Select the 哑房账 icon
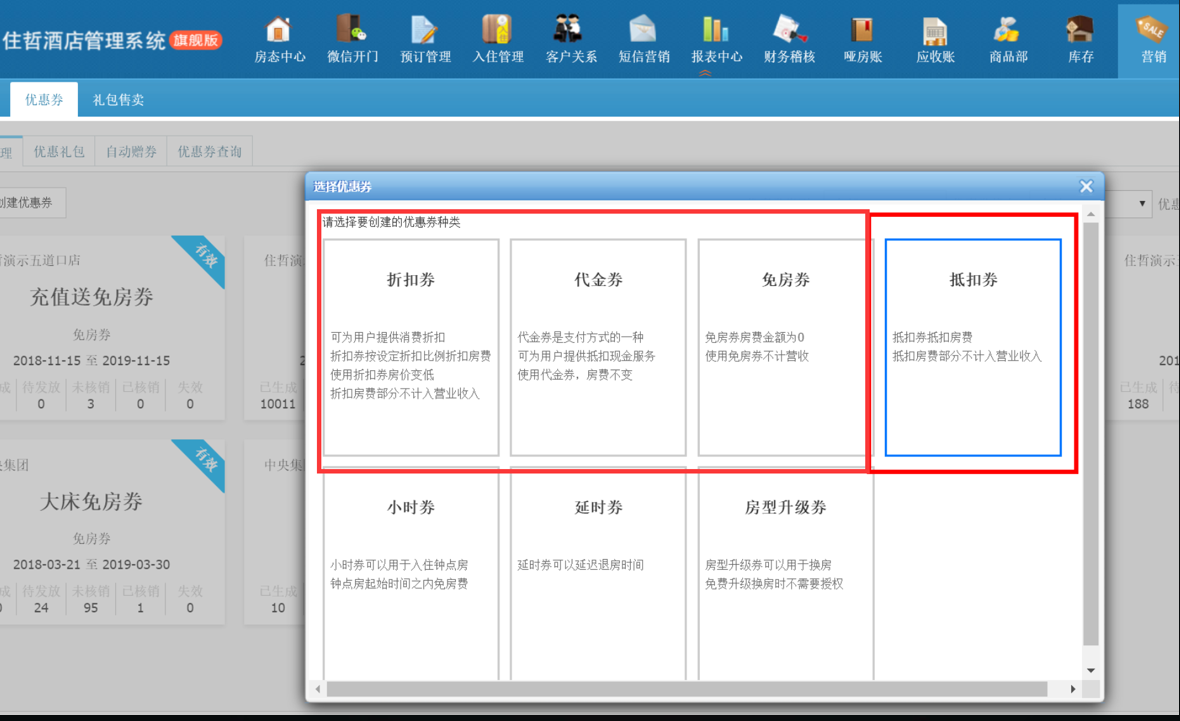Viewport: 1180px width, 721px height. pos(862,40)
